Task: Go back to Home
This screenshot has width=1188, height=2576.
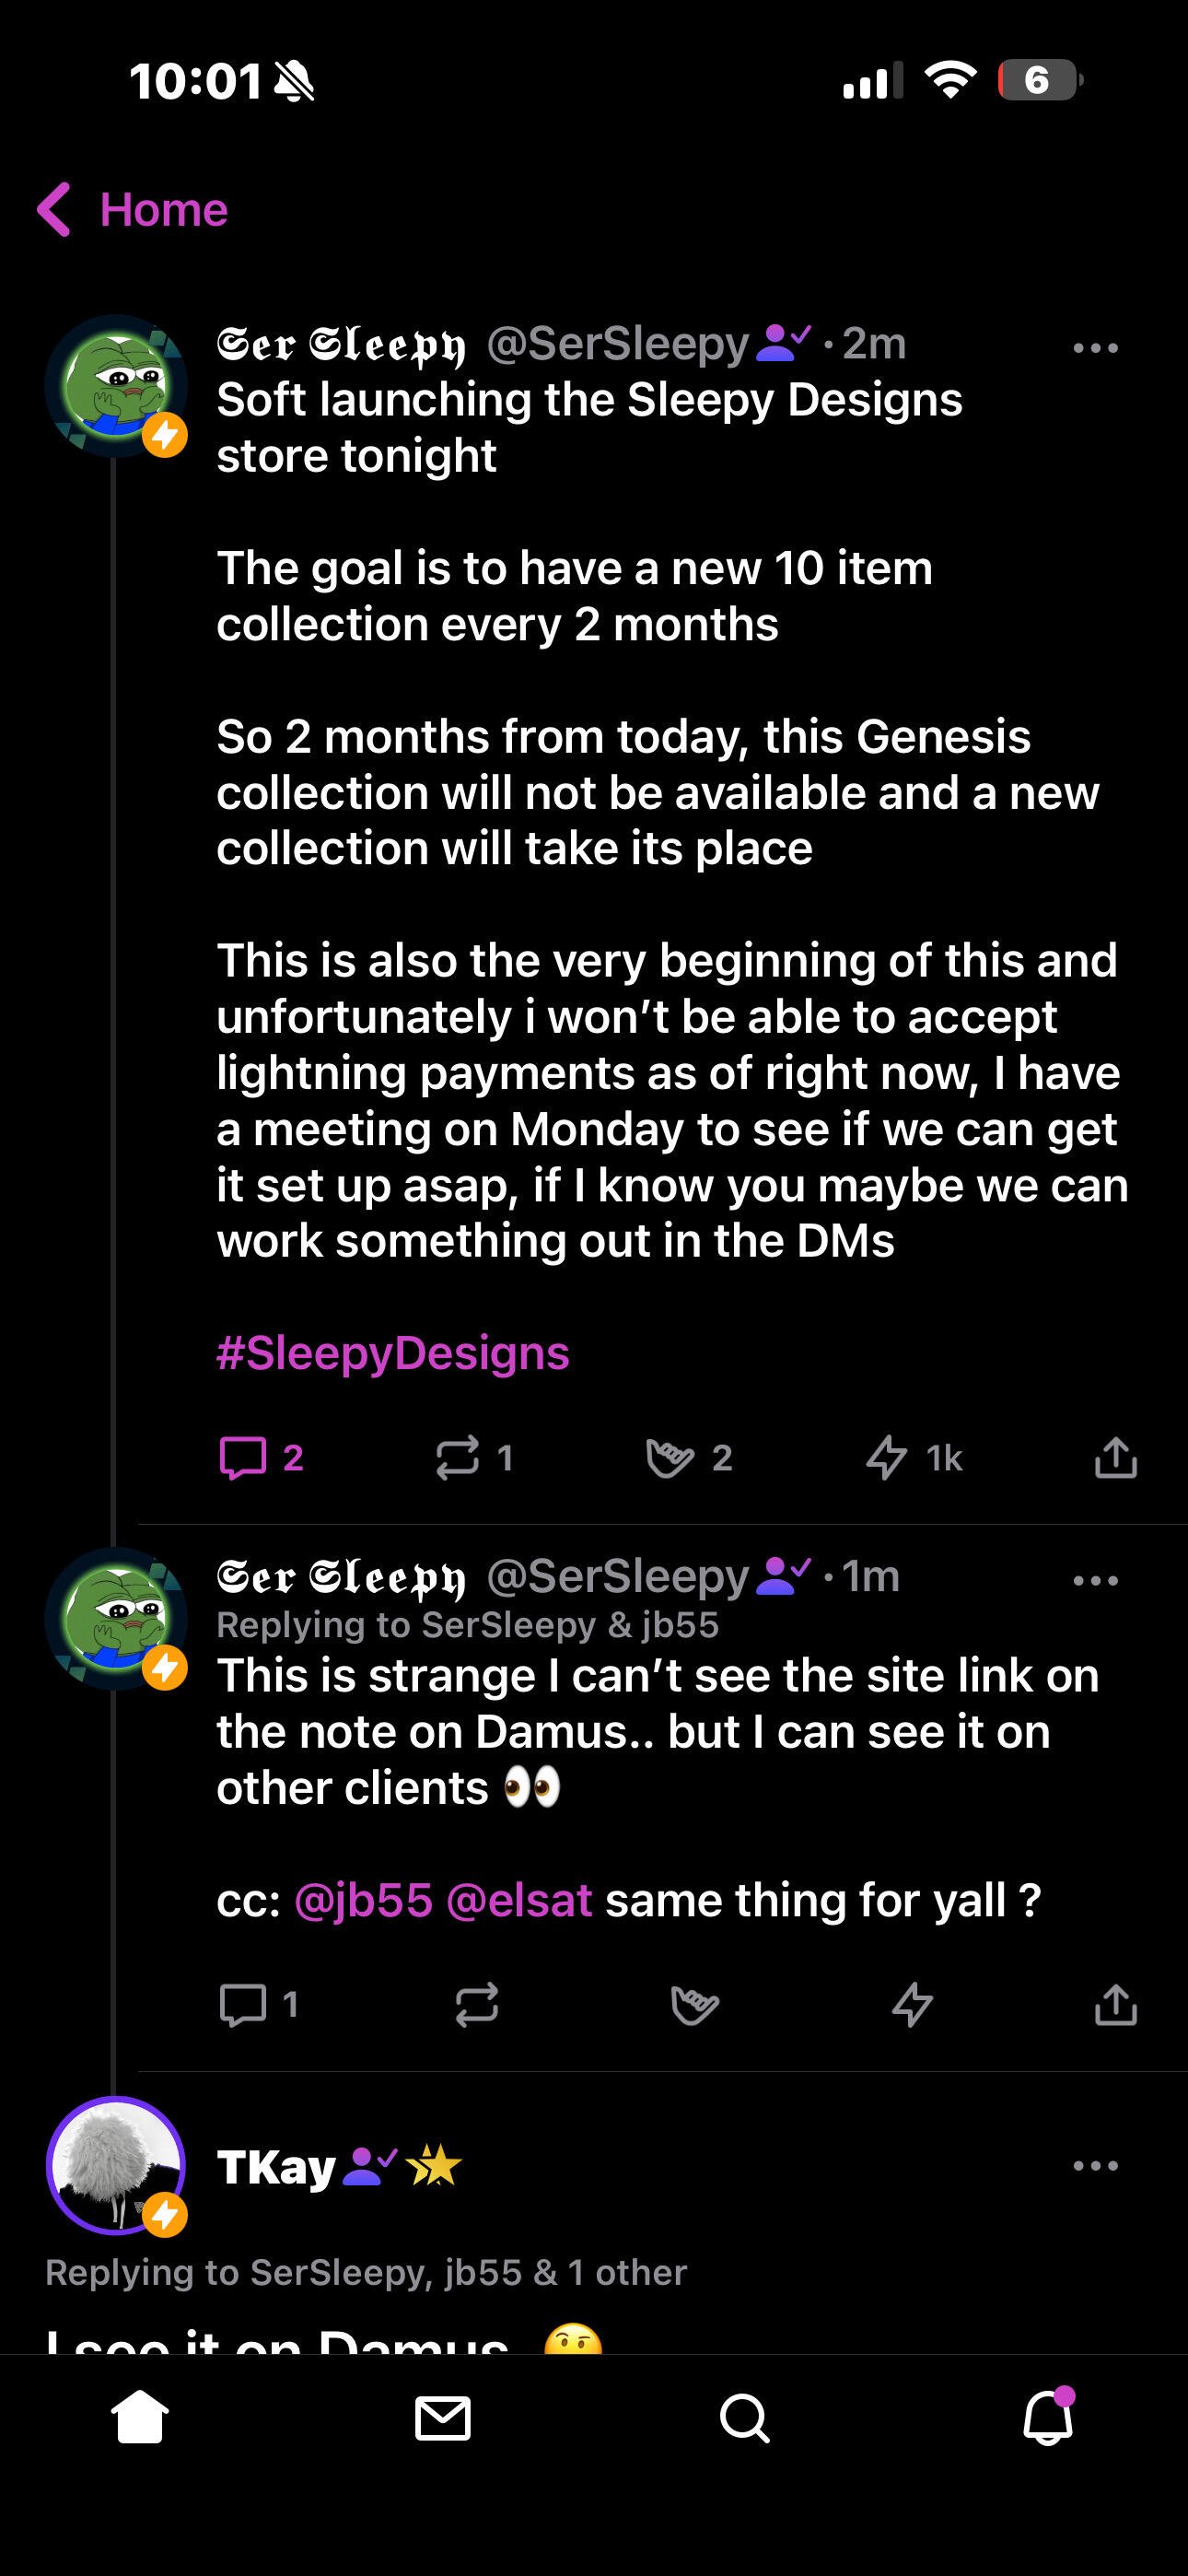Action: tap(132, 210)
